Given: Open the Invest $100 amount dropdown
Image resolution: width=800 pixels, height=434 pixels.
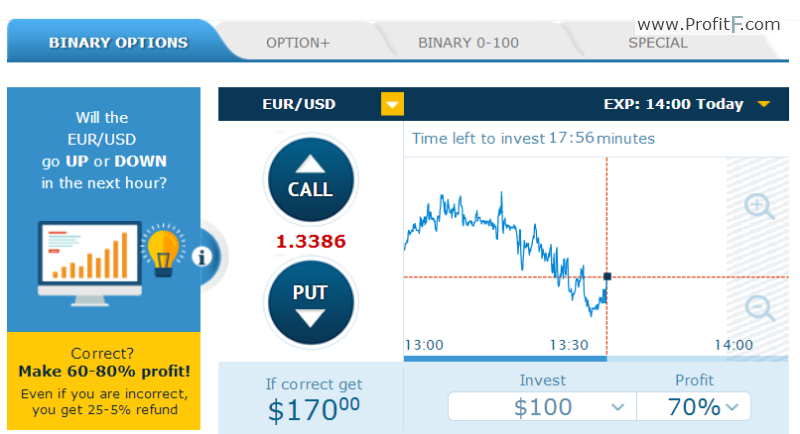Looking at the screenshot, I should tap(542, 406).
